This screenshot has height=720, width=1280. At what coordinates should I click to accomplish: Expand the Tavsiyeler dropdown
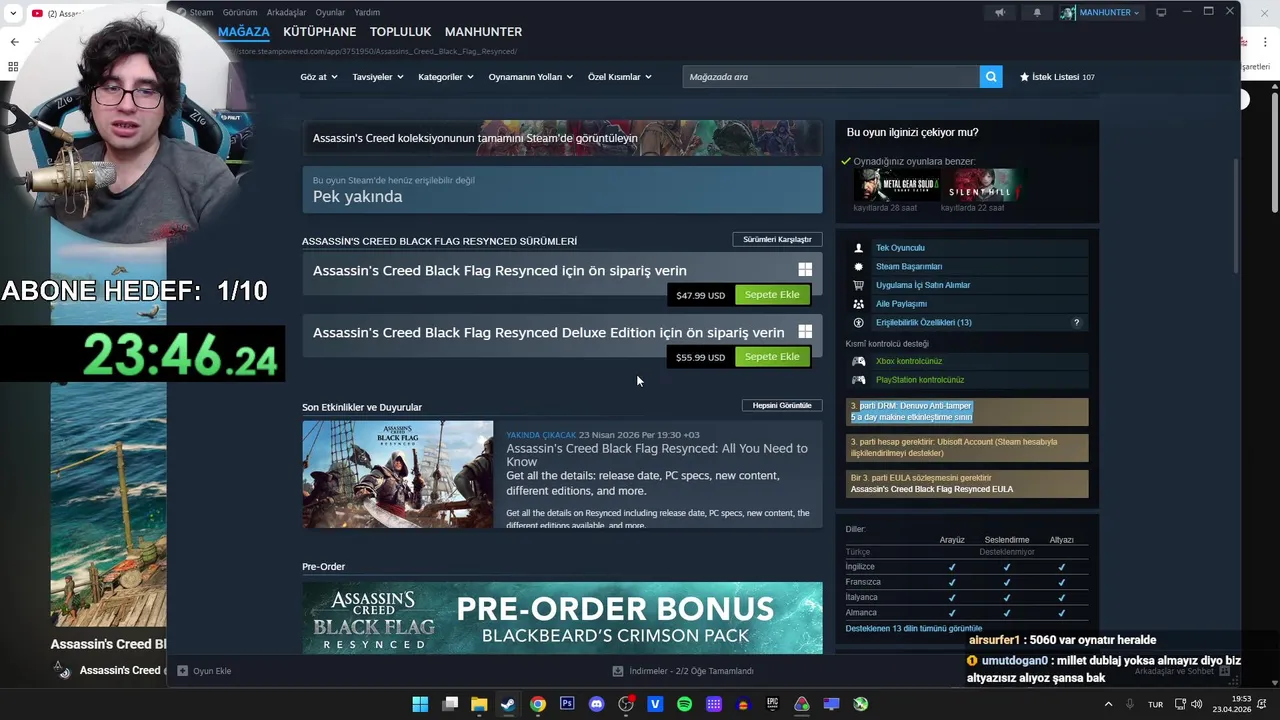click(378, 77)
